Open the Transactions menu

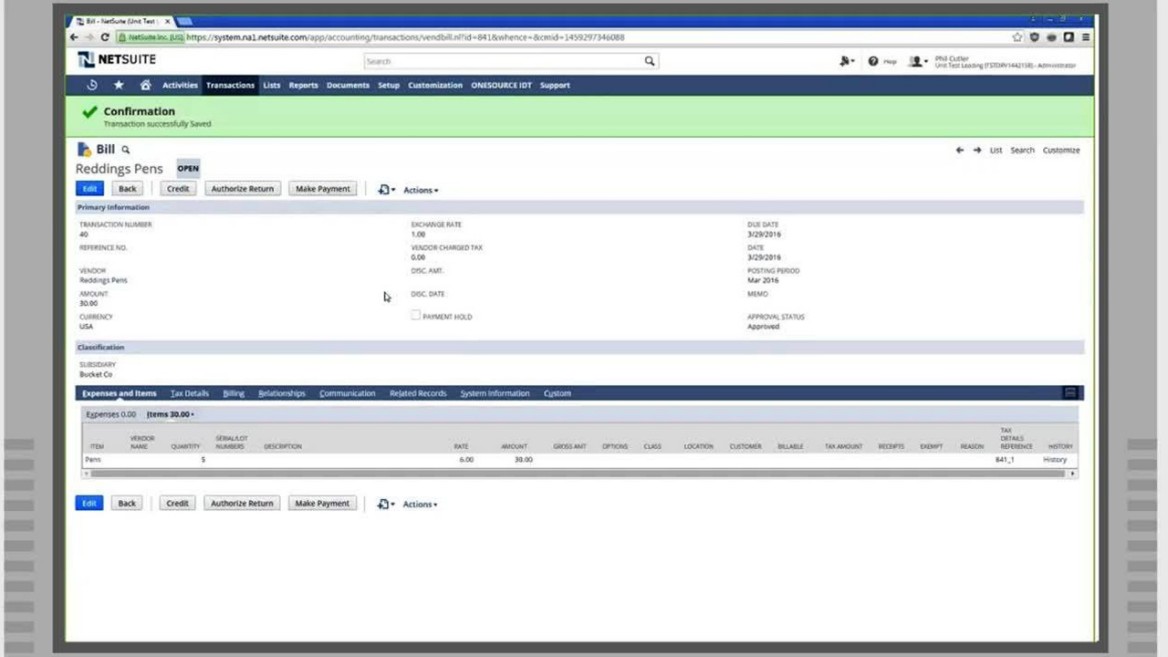pos(230,85)
